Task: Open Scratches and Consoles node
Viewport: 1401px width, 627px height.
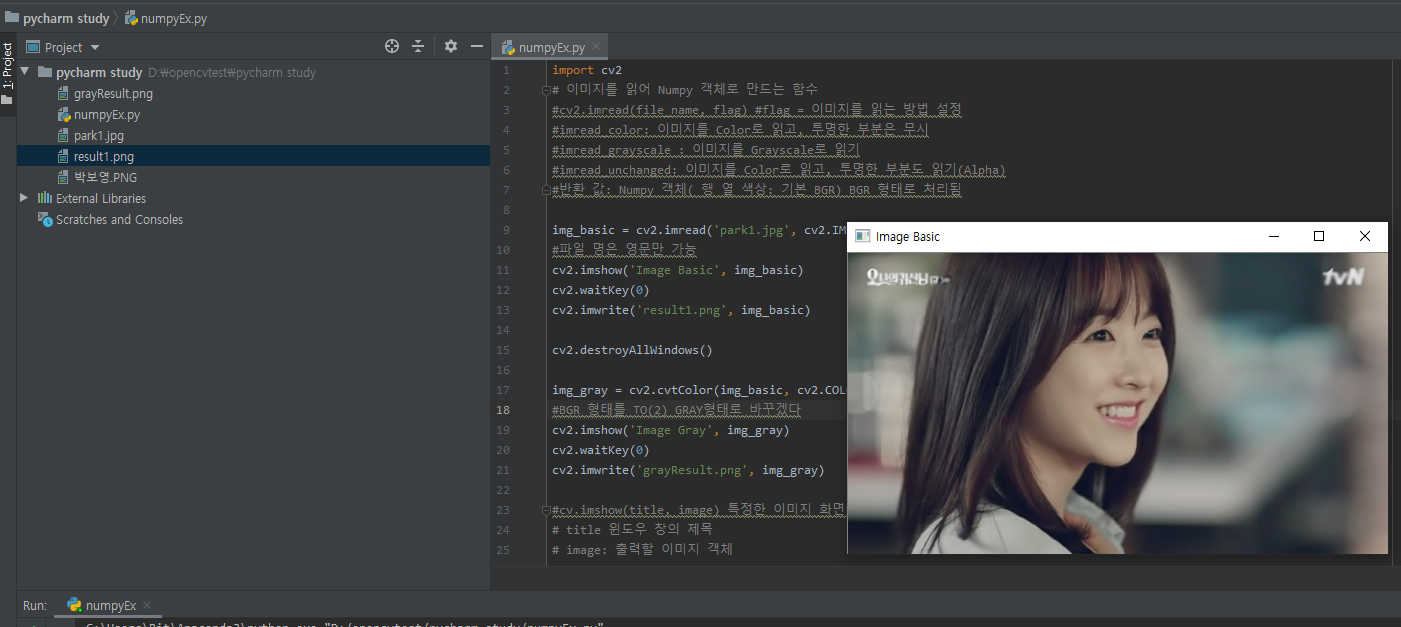Action: point(119,219)
